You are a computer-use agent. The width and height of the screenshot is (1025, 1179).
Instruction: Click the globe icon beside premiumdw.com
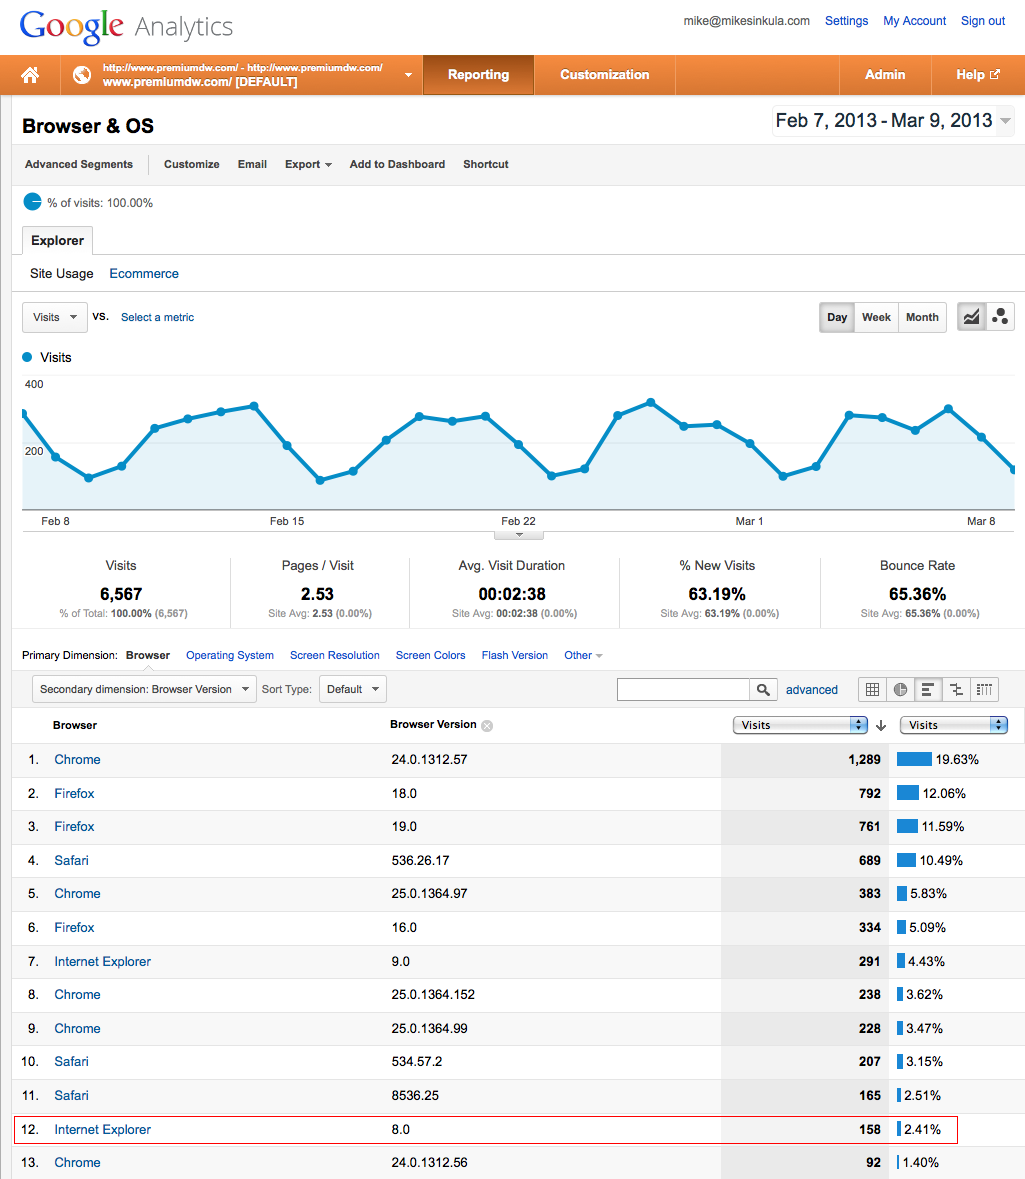point(82,74)
